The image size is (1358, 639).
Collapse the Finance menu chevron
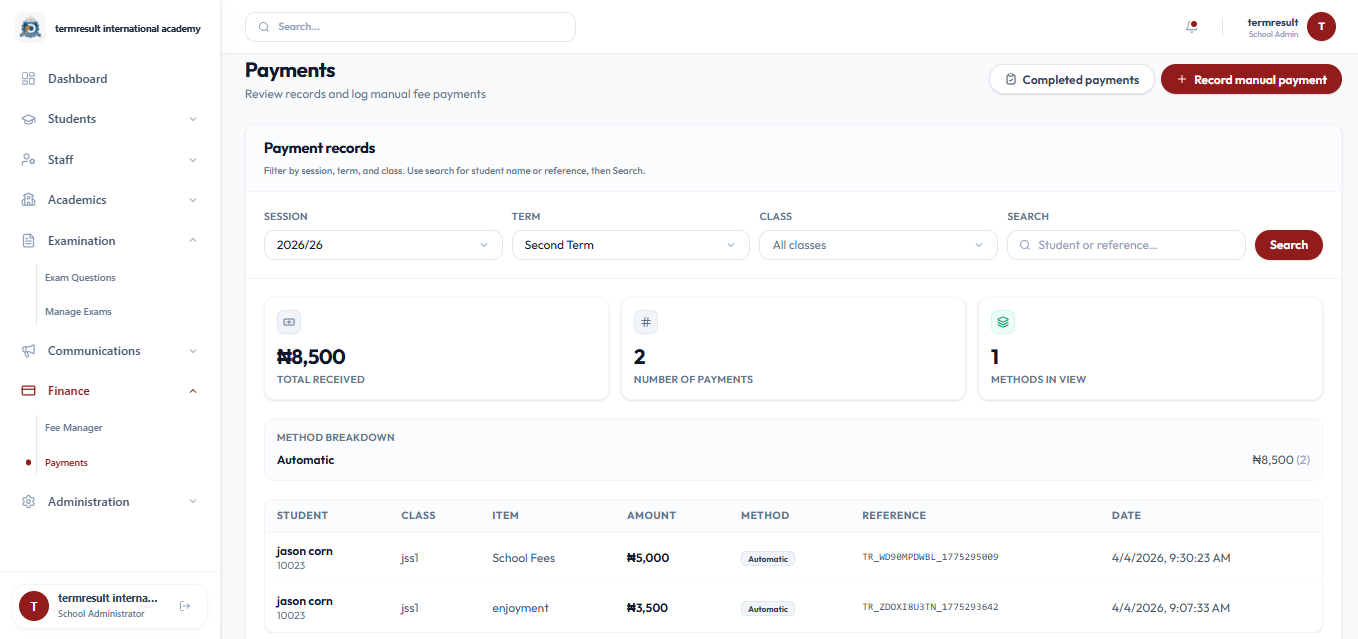coord(193,391)
